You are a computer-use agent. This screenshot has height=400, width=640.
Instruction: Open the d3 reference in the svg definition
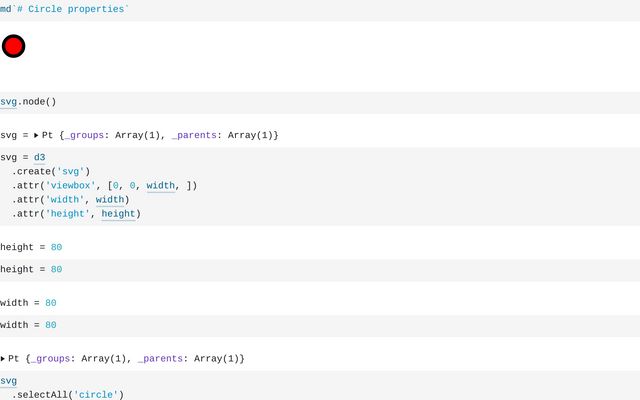[39, 158]
